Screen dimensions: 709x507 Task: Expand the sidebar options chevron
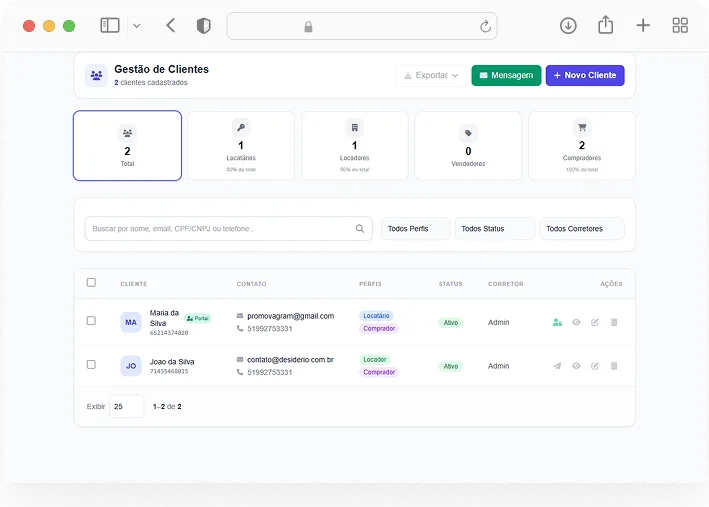coord(137,26)
